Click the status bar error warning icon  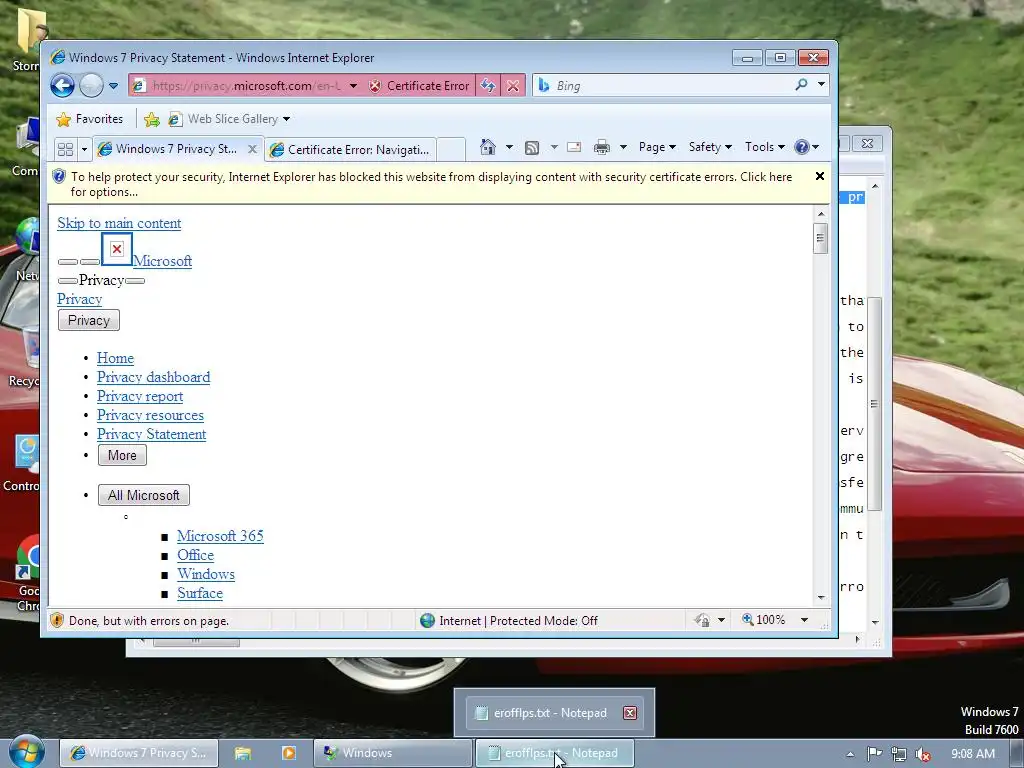57,620
